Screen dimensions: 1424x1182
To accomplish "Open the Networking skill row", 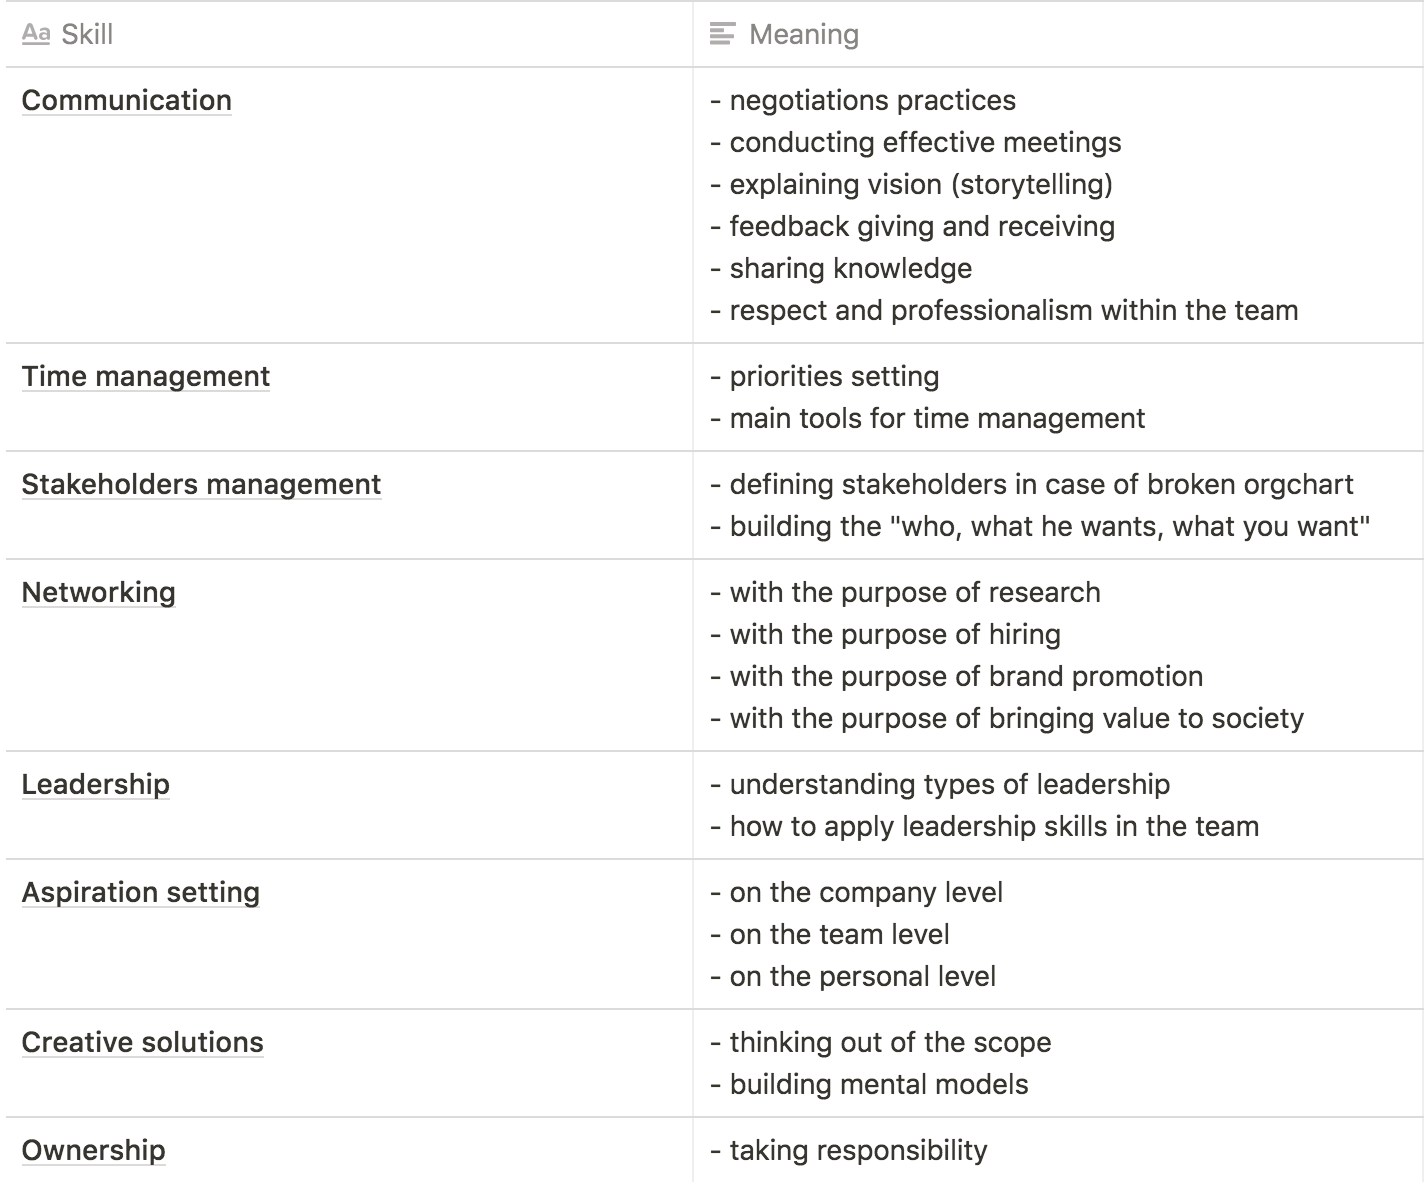I will (98, 592).
